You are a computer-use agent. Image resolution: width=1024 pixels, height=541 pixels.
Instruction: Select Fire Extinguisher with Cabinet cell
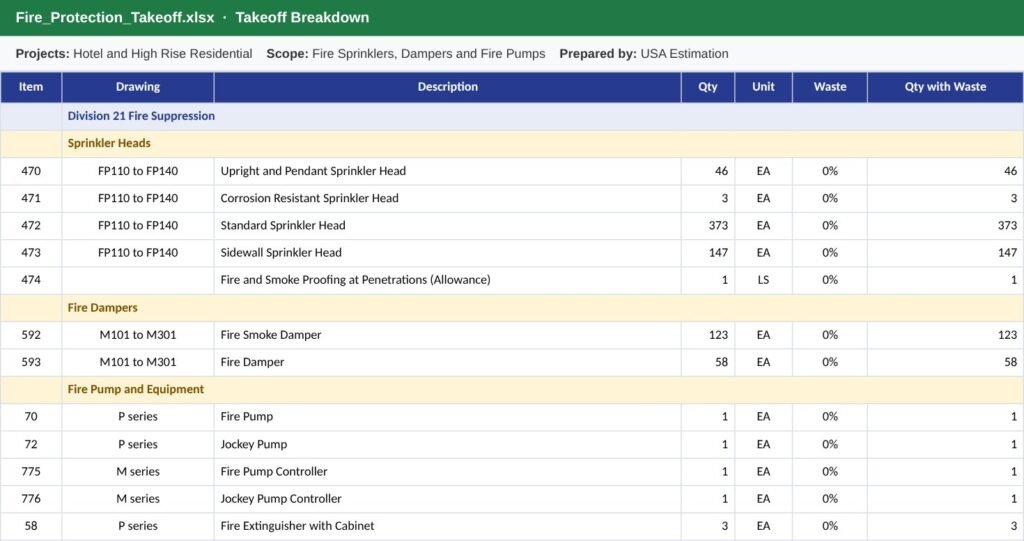[447, 526]
